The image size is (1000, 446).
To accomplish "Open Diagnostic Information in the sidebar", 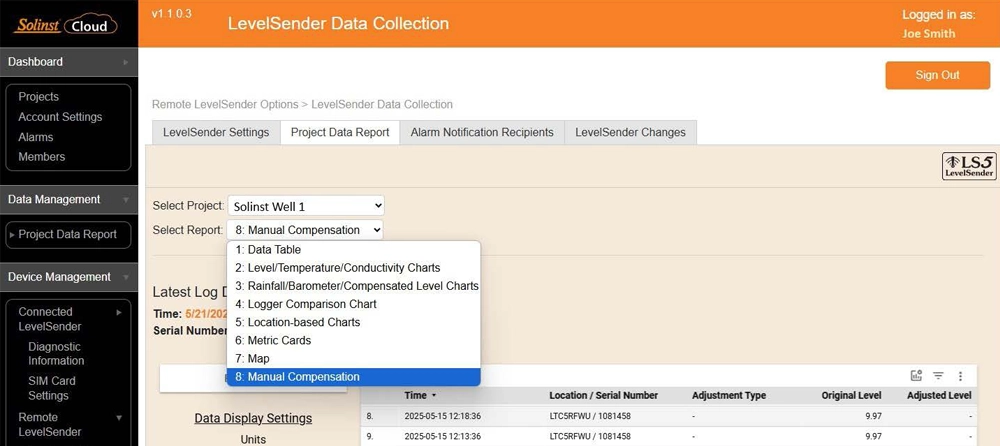I will click(x=55, y=353).
